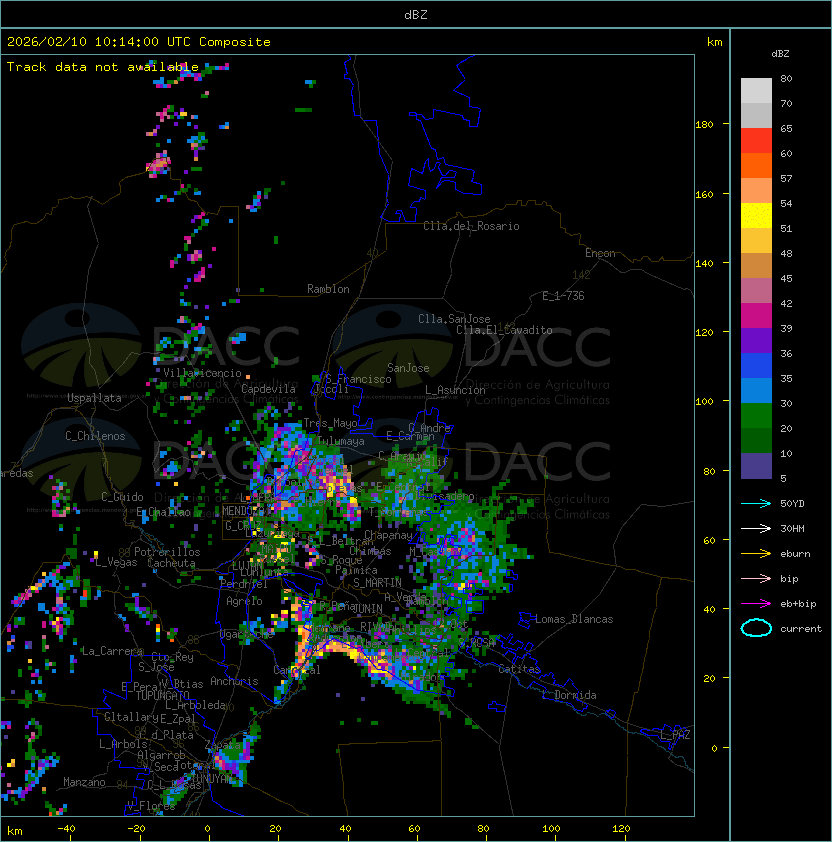832x842 pixels.
Task: Click the 'Catitas' map label
Action: click(x=519, y=670)
